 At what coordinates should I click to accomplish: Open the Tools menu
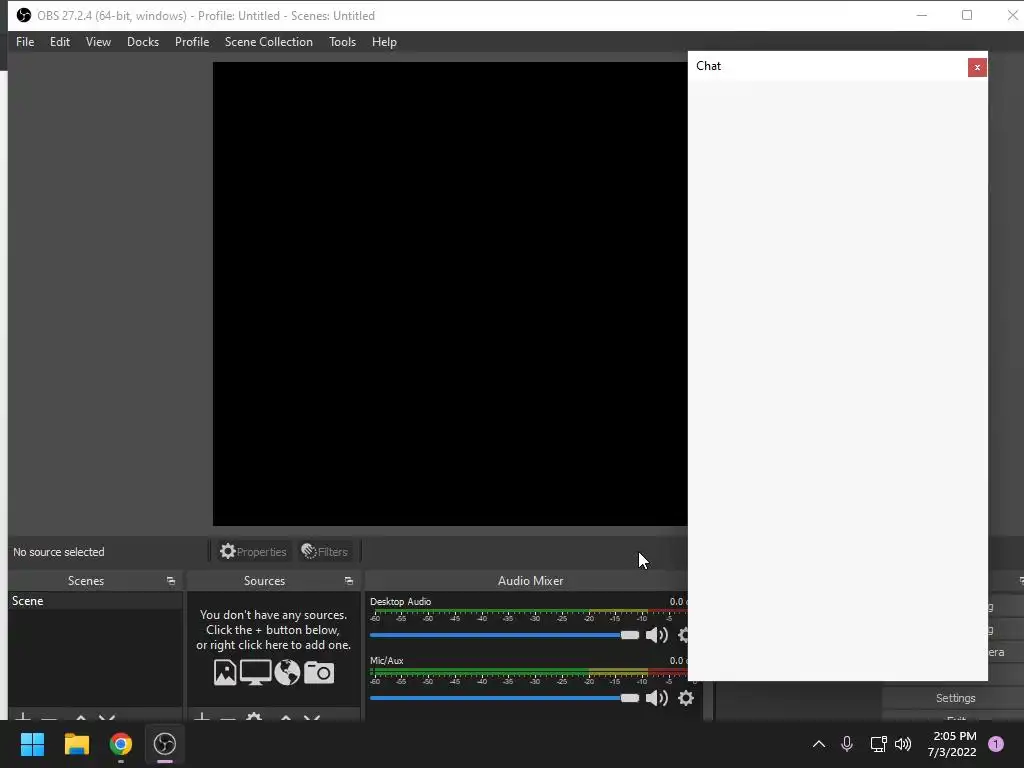coord(342,42)
